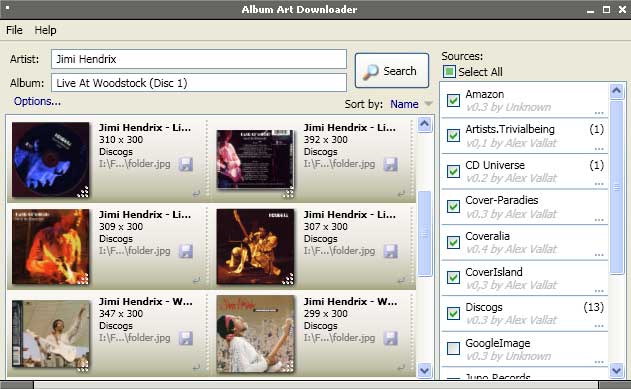Click save icon for 307 x 300 result
Viewport: 631px width, 389px height.
pyautogui.click(x=390, y=251)
